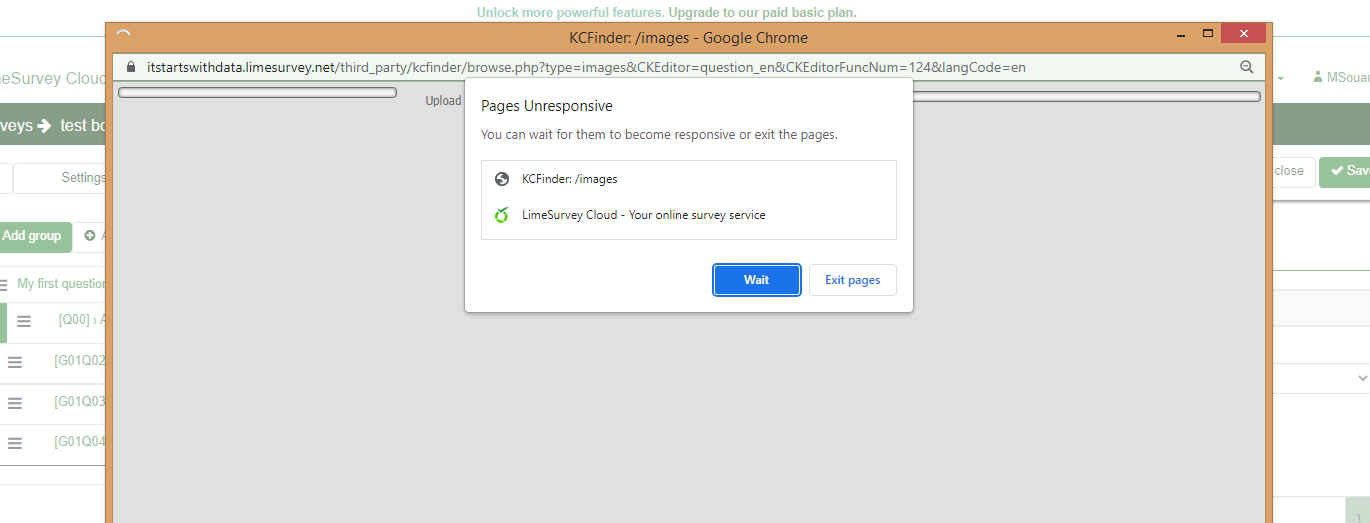Minimize the KCFinder Chrome window
Image resolution: width=1370 pixels, height=523 pixels.
pos(1180,34)
